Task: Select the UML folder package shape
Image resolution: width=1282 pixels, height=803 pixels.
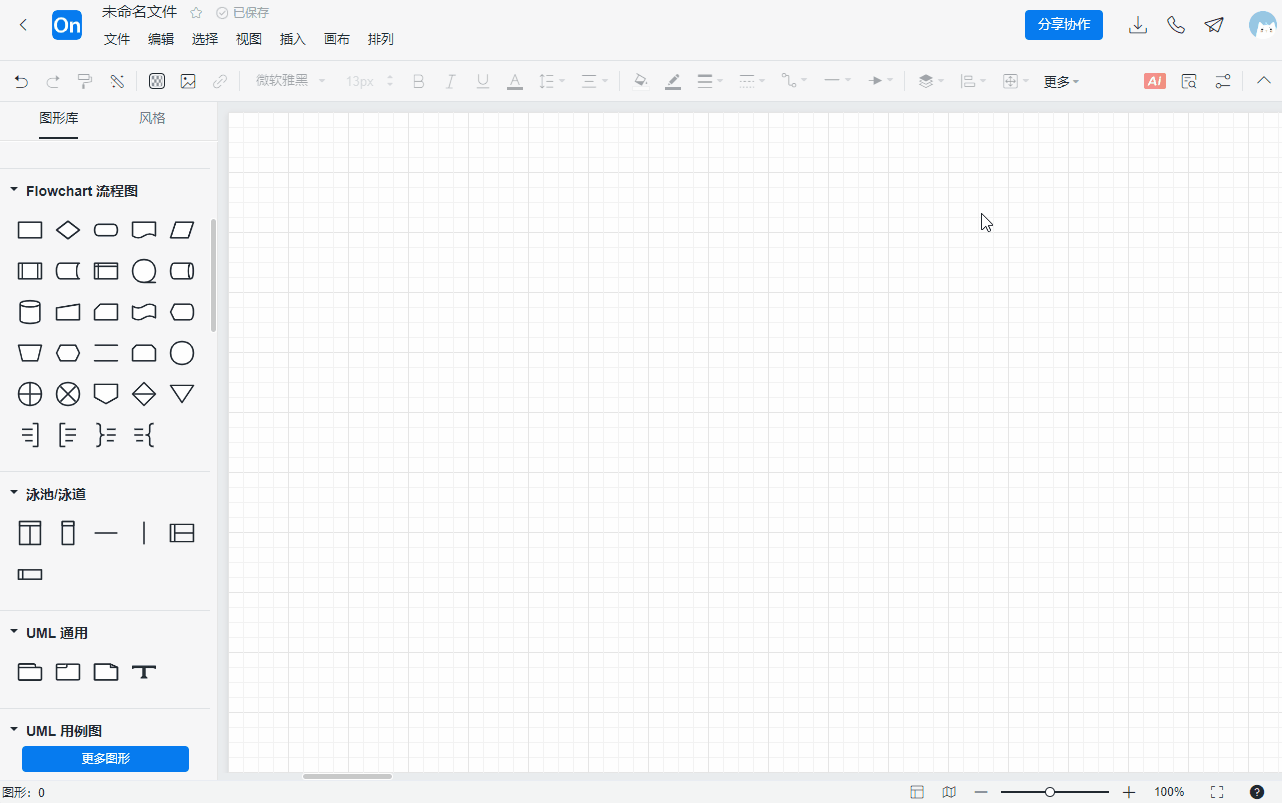Action: point(30,672)
